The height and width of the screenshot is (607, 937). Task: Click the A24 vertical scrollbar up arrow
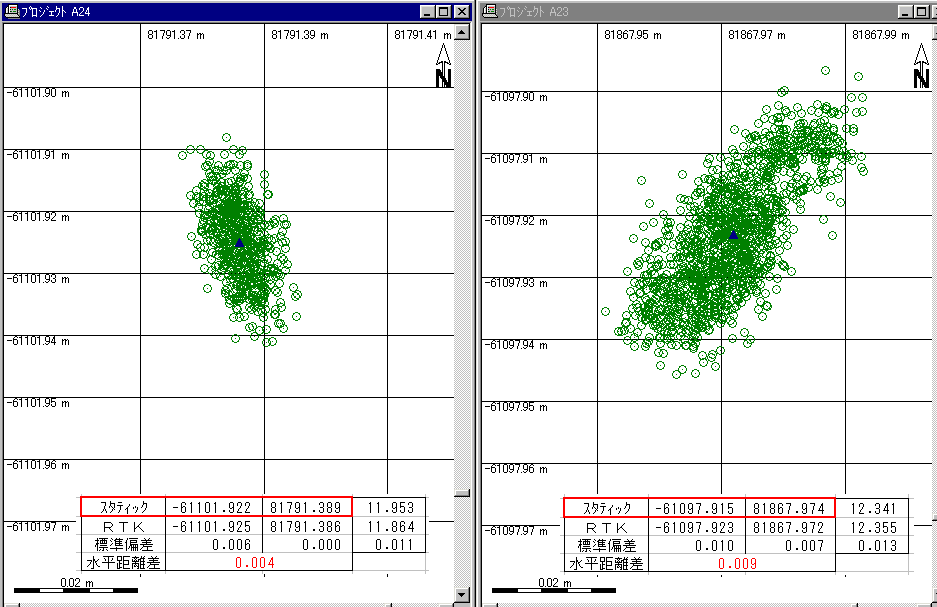pyautogui.click(x=462, y=32)
